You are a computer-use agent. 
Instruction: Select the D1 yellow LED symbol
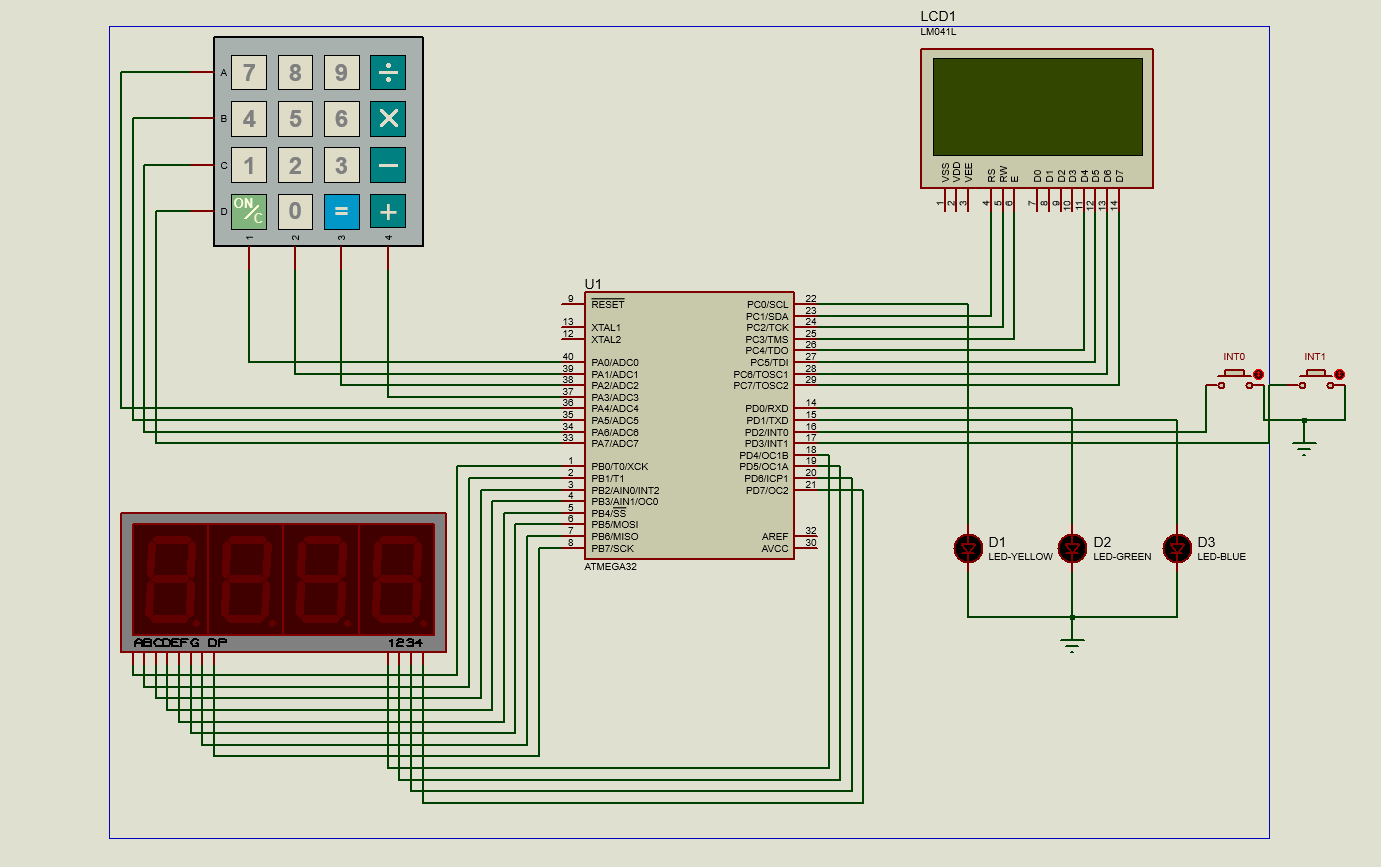tap(968, 547)
